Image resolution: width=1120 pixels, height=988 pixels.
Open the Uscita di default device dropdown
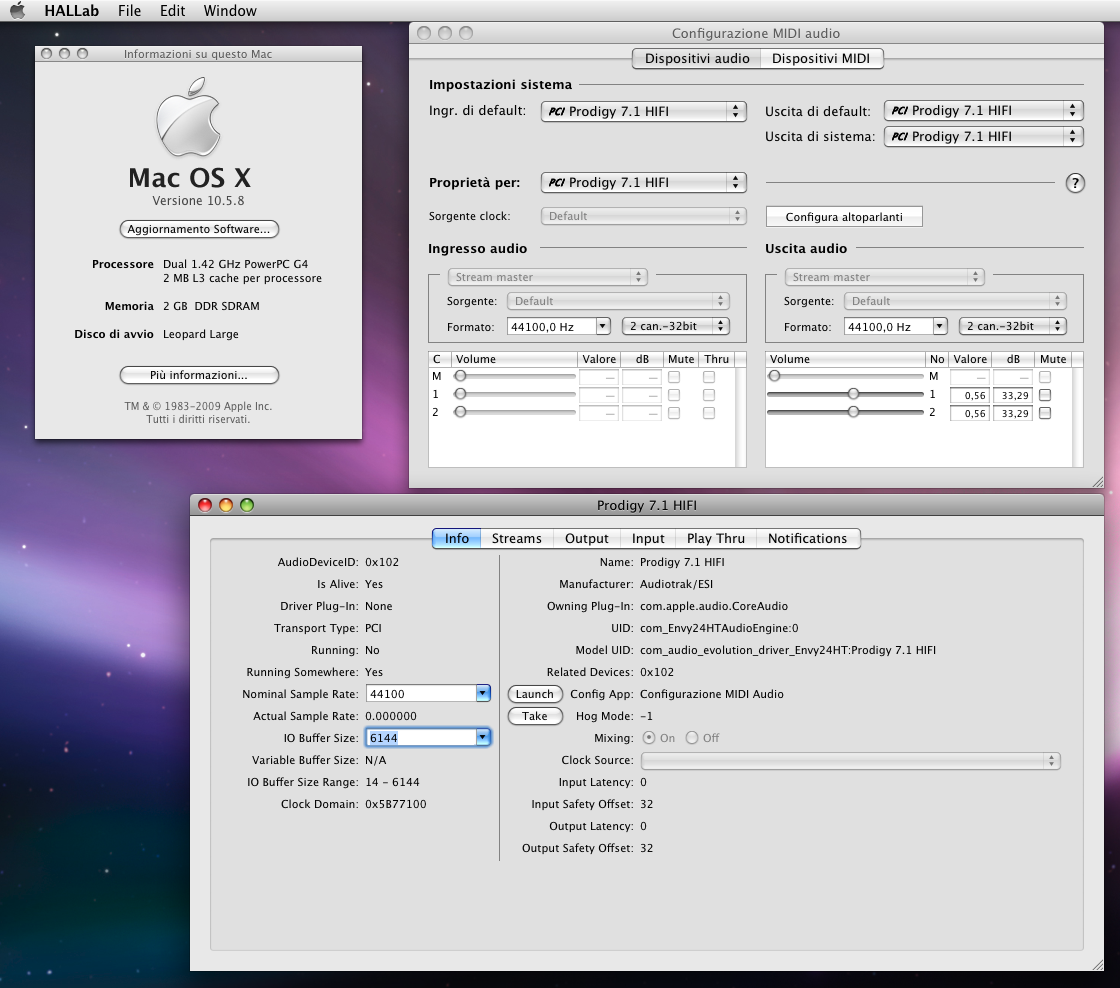click(x=984, y=111)
